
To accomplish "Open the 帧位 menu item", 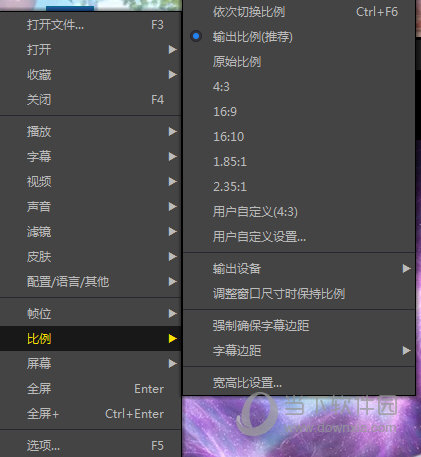I will 90,313.
